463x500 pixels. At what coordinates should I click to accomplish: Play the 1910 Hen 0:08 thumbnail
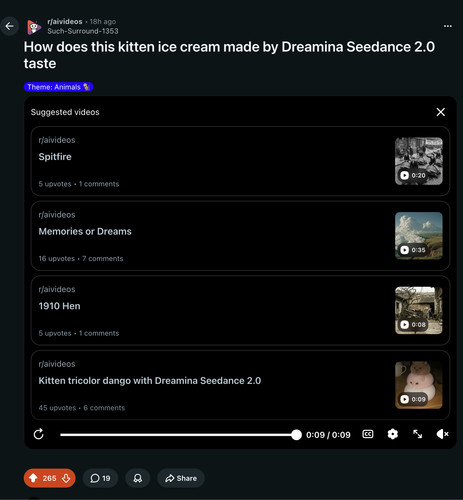[x=419, y=310]
